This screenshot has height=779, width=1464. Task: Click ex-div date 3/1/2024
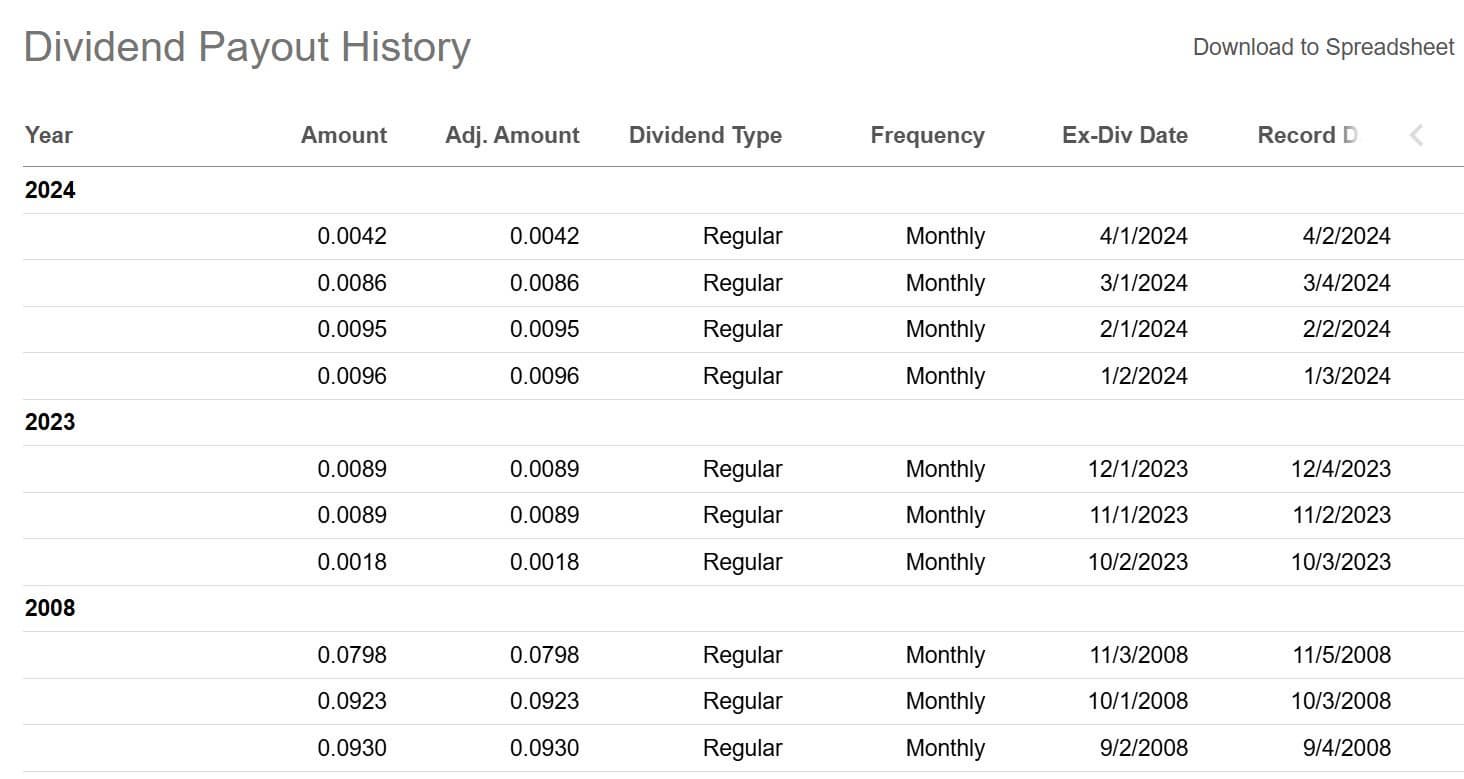(x=1144, y=283)
